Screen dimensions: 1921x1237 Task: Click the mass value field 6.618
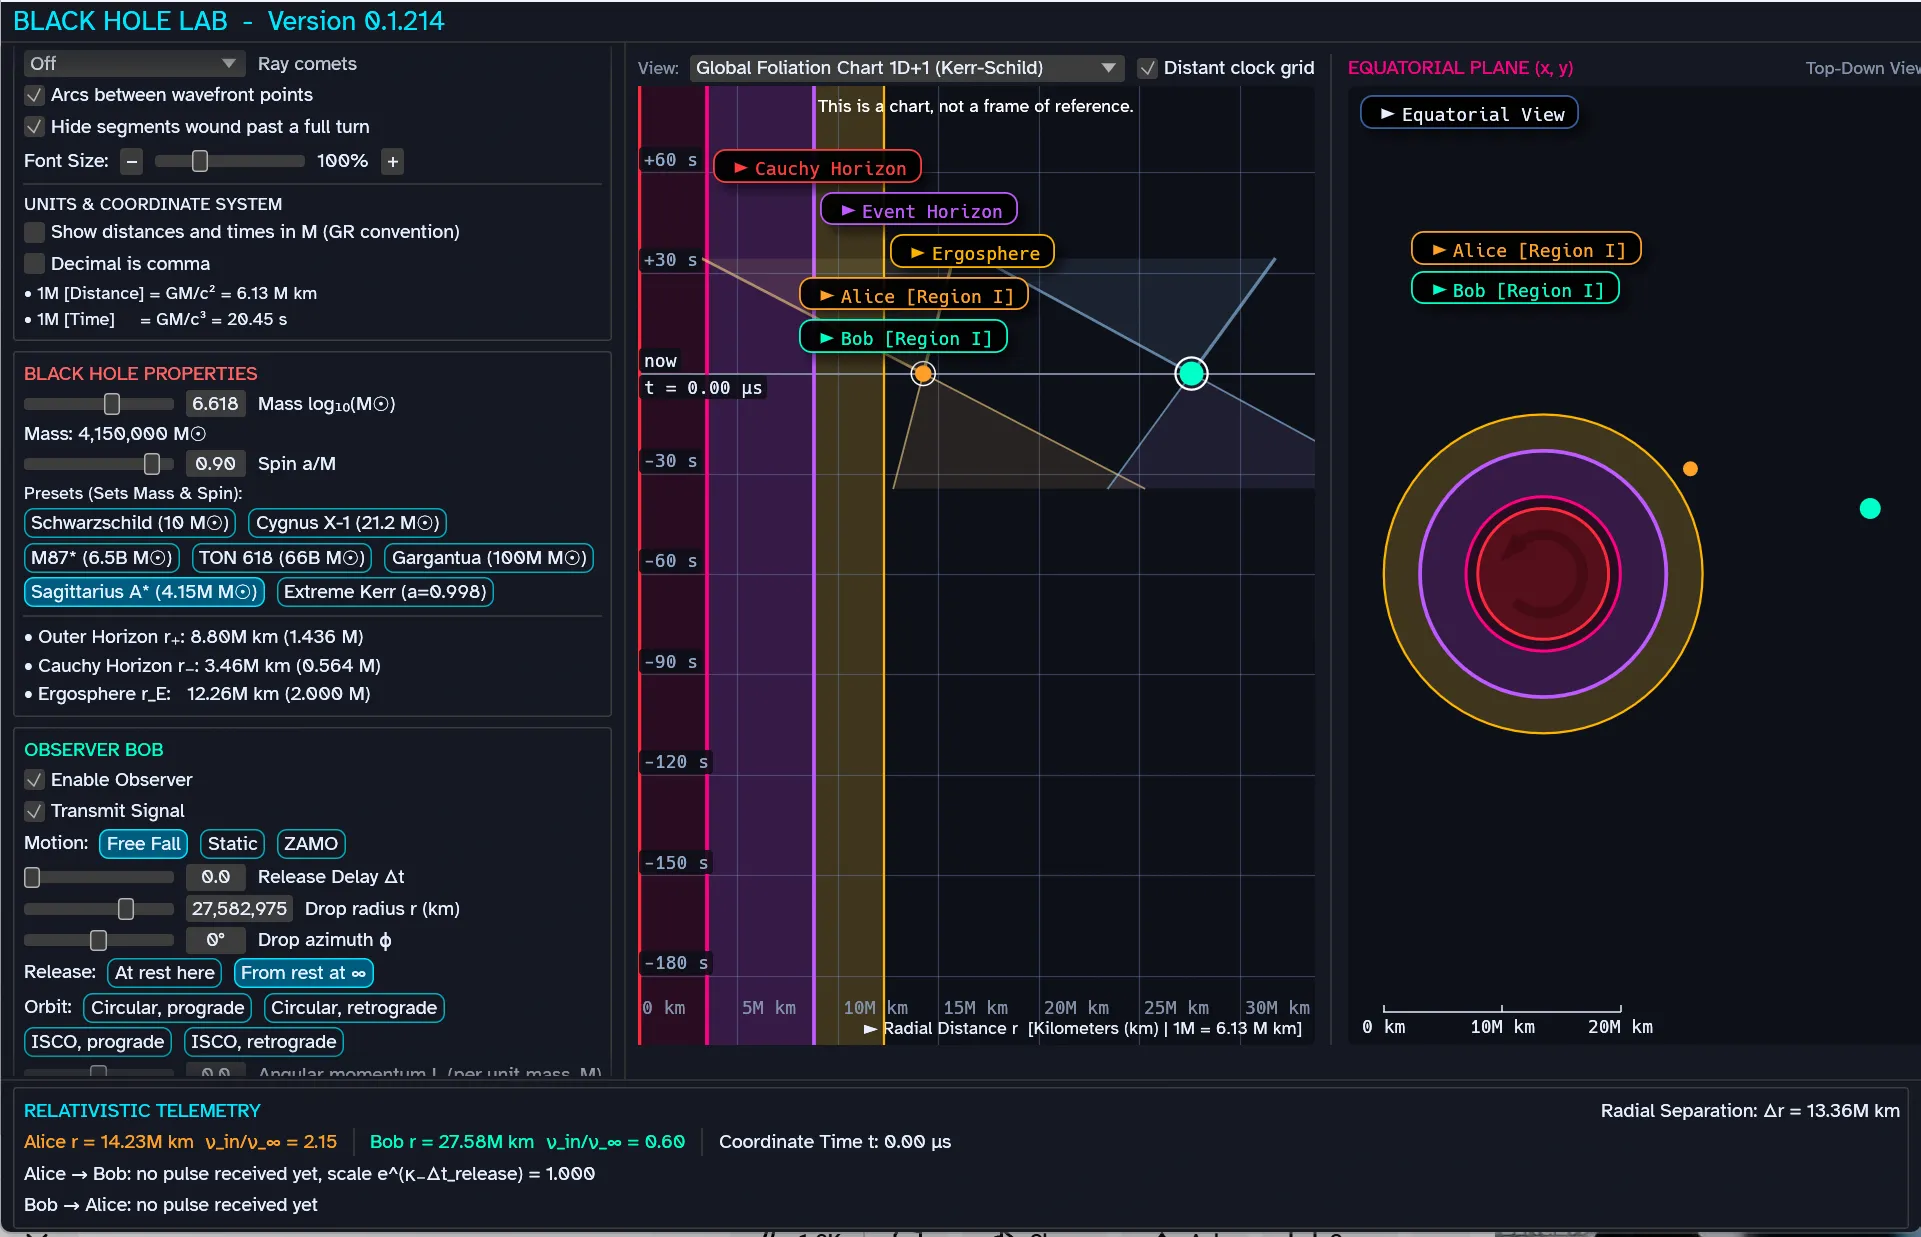pyautogui.click(x=215, y=404)
